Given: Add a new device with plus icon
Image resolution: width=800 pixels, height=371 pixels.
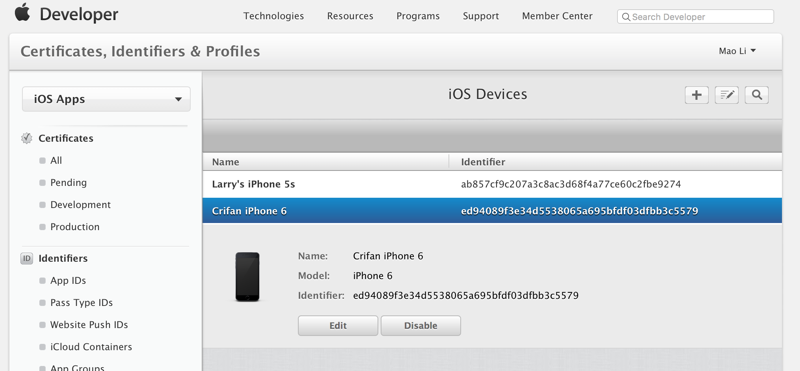Looking at the screenshot, I should click(696, 95).
